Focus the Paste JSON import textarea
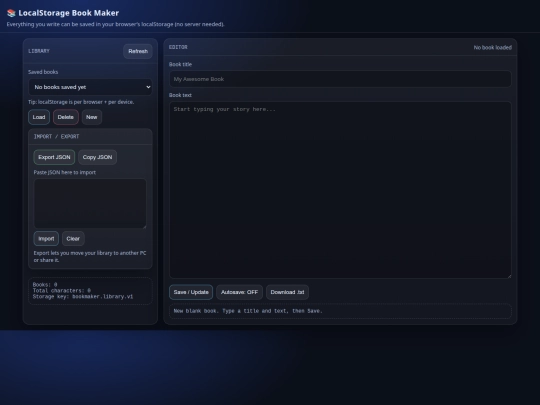 coord(90,204)
